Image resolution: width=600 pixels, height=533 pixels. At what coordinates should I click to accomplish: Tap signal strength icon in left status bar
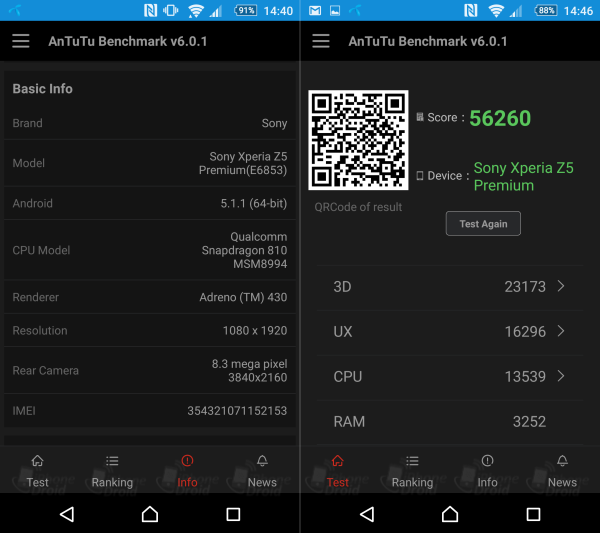(x=216, y=11)
